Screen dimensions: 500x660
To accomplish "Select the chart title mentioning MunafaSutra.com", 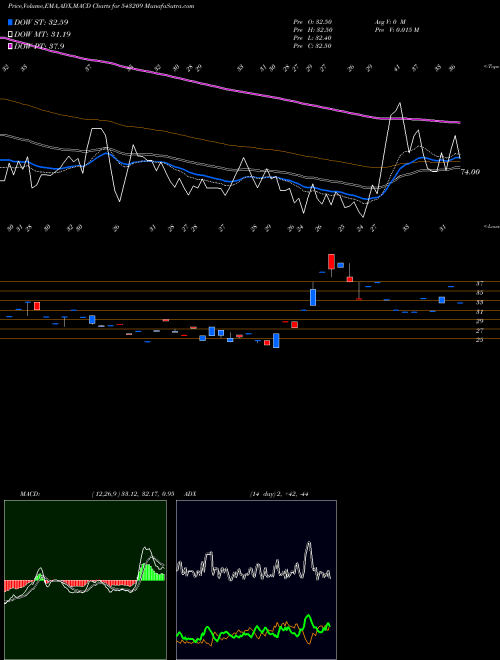I will pos(101,6).
